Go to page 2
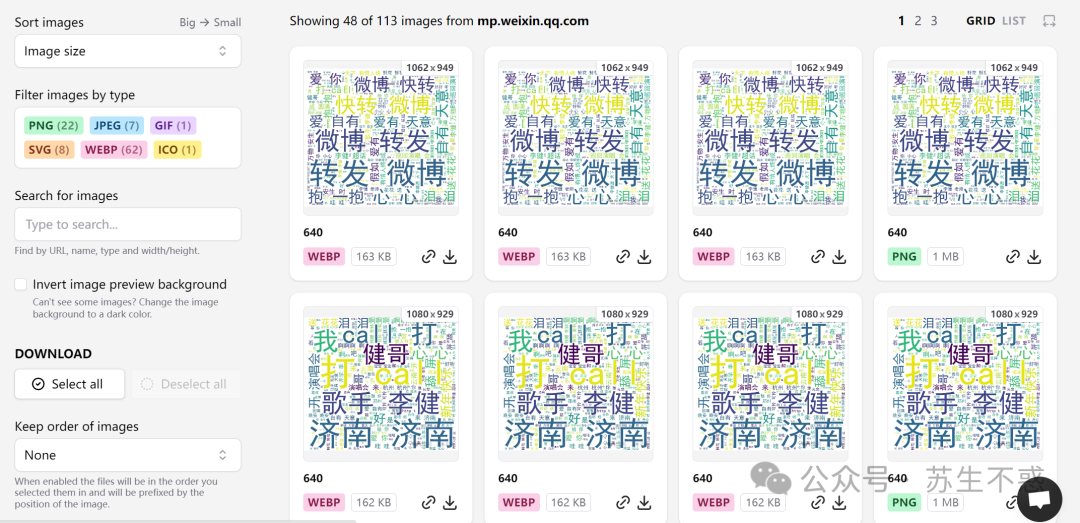Screen dimensions: 1080x523 (917, 21)
